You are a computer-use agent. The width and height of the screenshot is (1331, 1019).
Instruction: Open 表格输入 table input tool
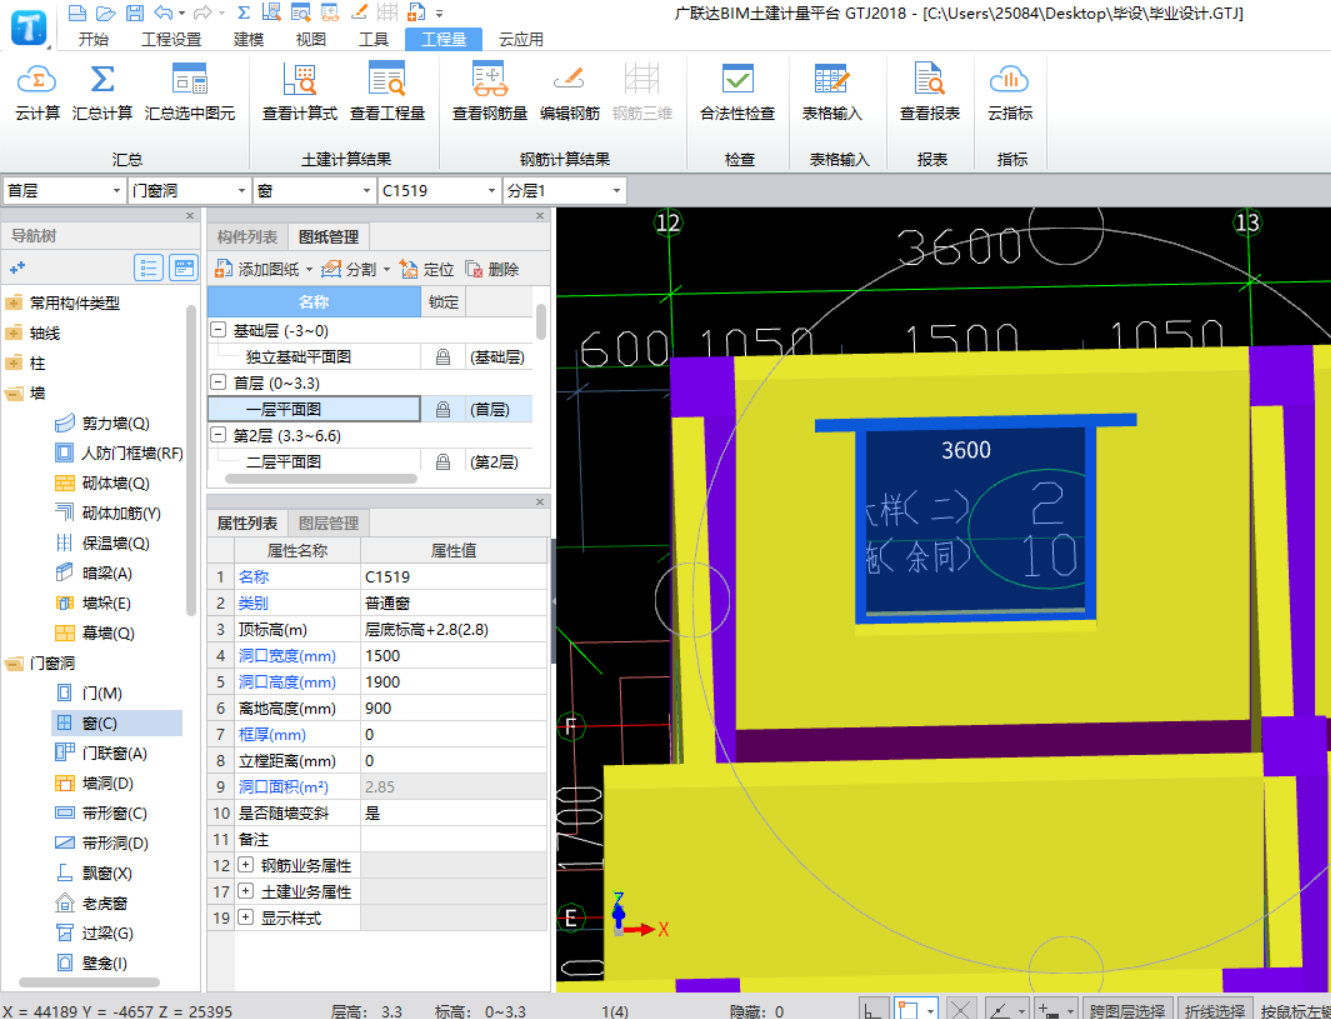pos(831,93)
